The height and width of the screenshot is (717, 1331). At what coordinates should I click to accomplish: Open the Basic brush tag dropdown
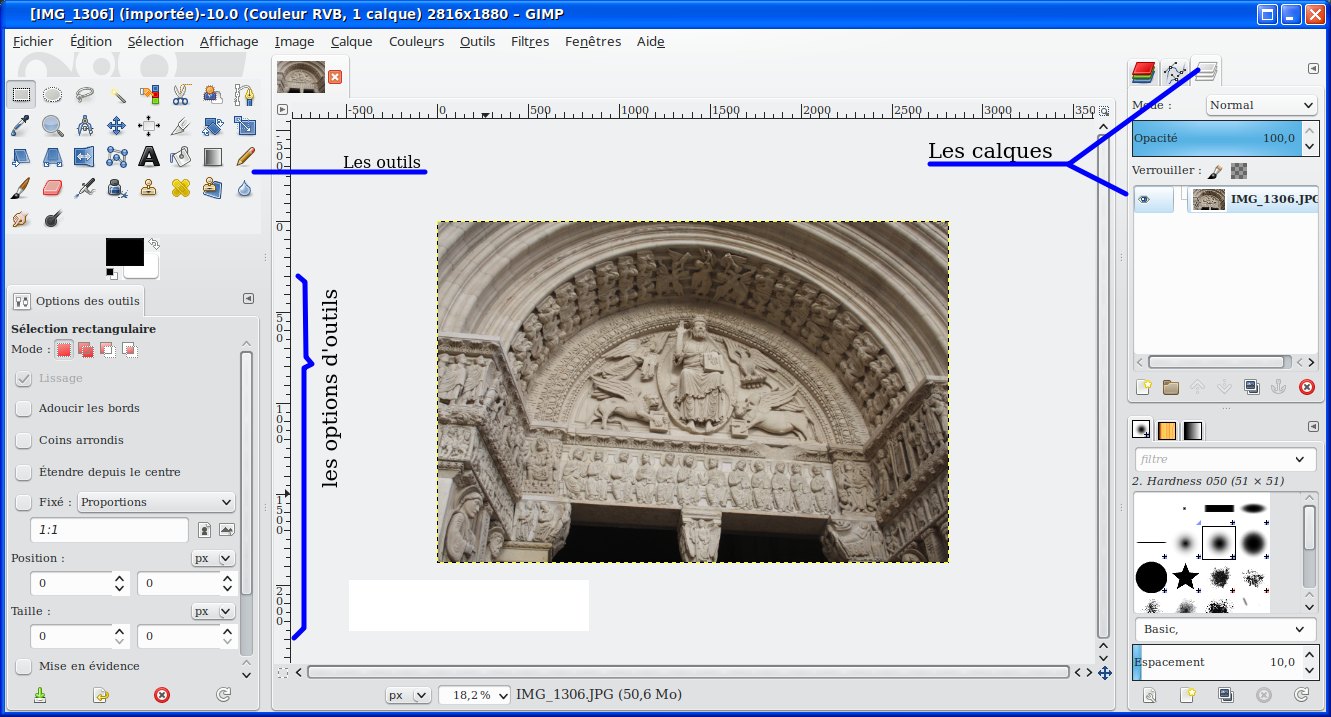click(x=1226, y=629)
